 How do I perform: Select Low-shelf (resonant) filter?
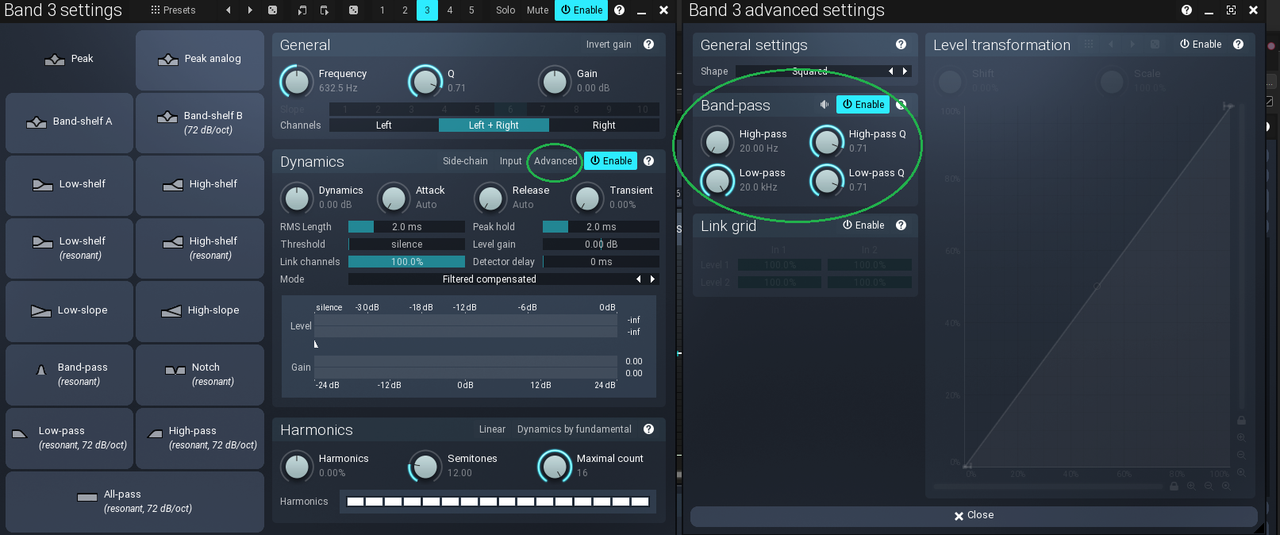(x=69, y=248)
